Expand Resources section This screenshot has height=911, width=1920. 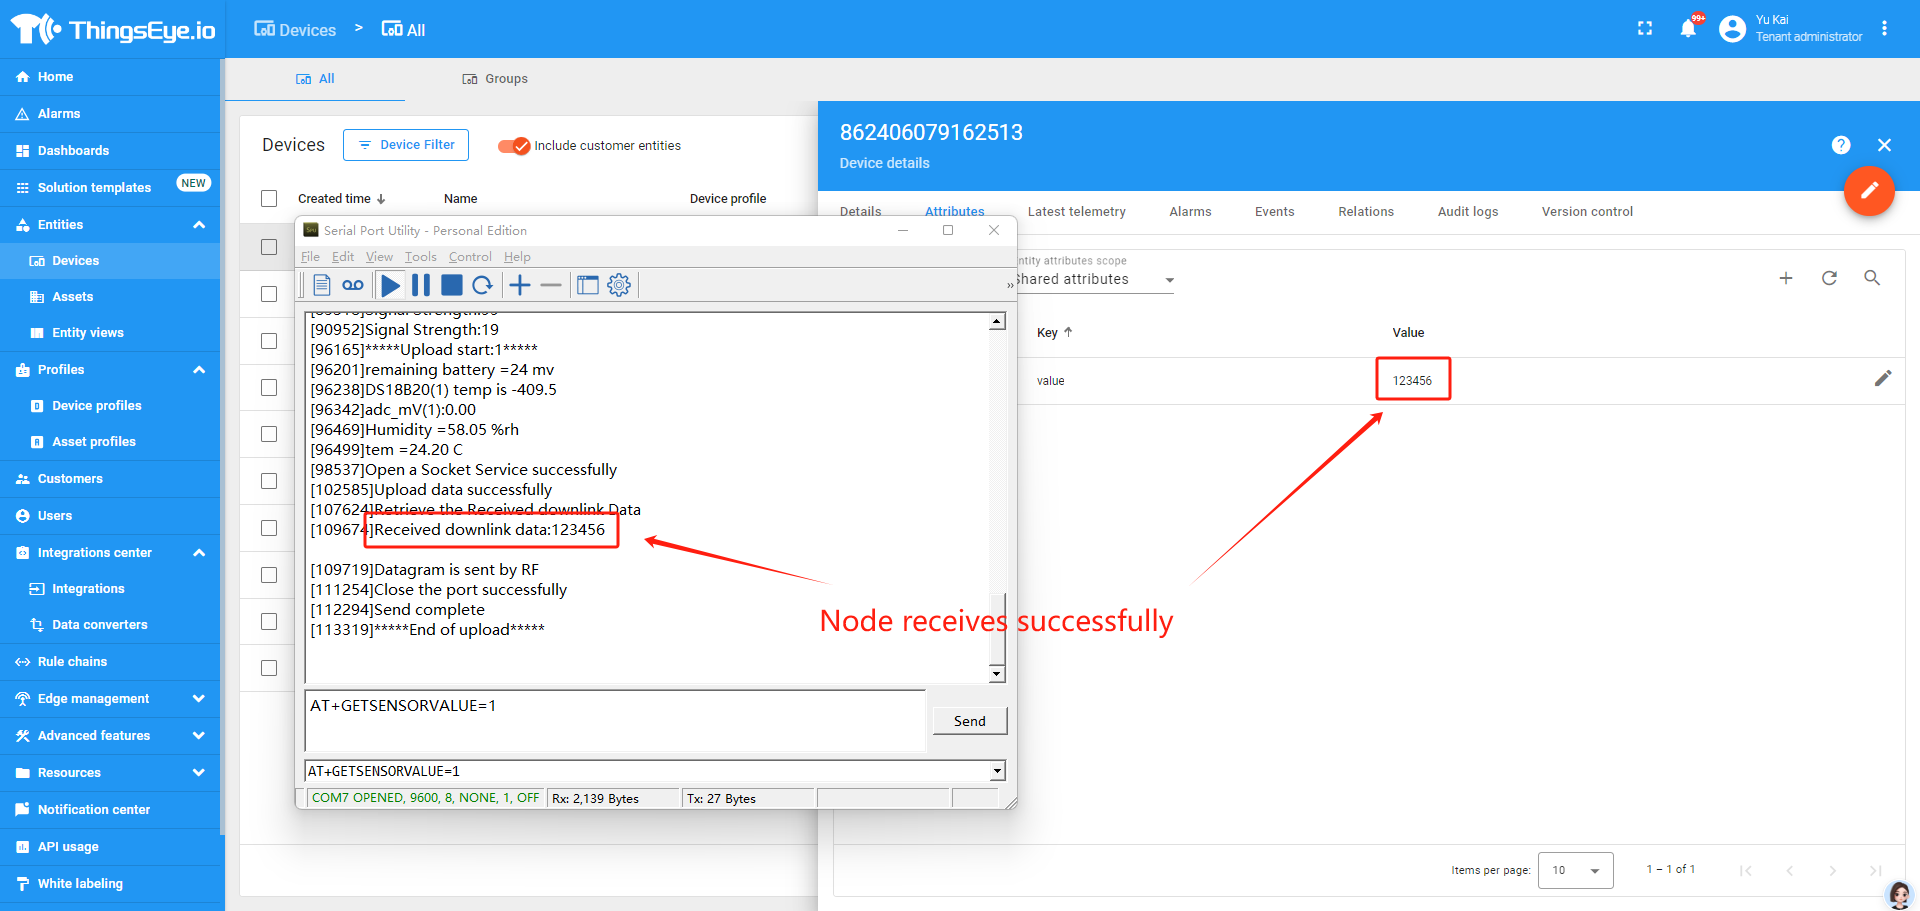[199, 773]
